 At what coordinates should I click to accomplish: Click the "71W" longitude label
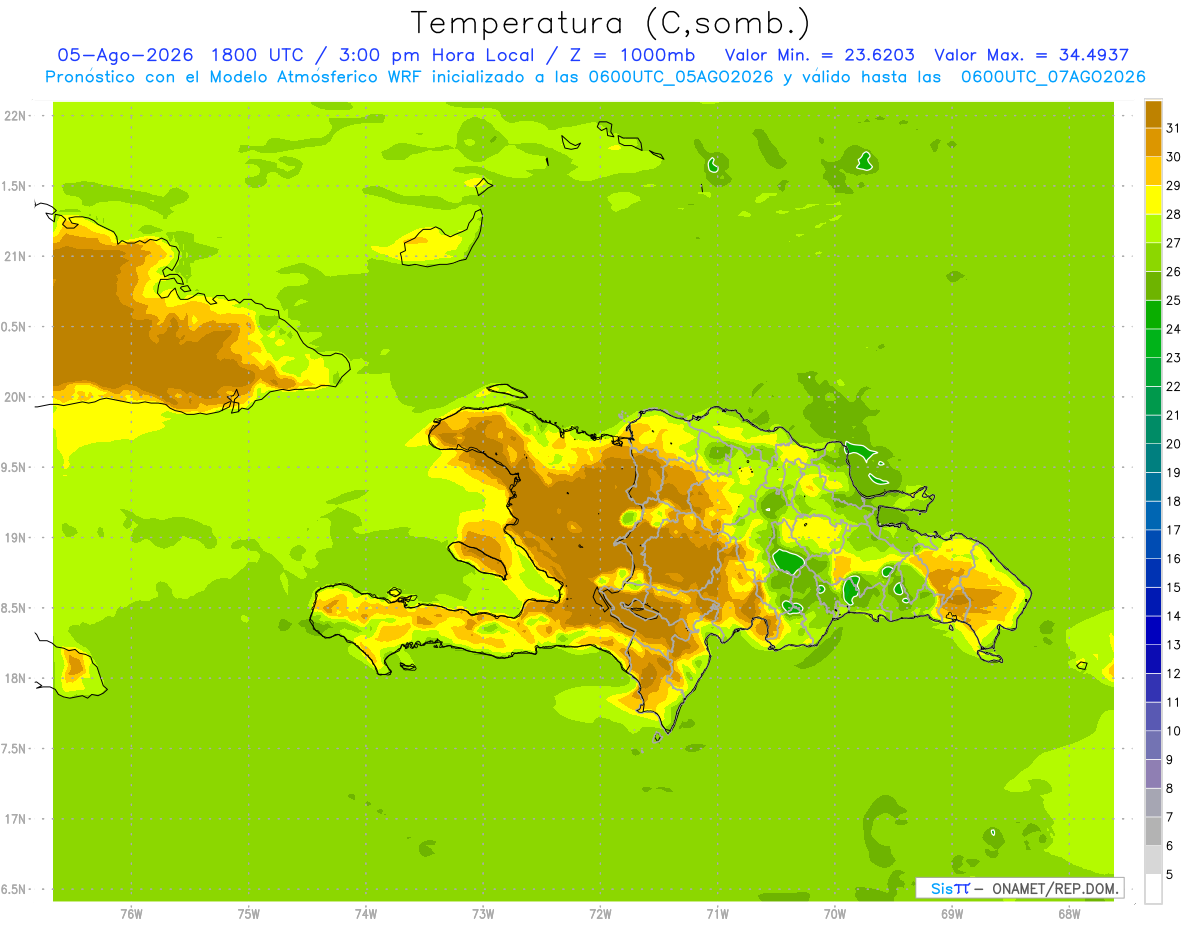pos(717,913)
